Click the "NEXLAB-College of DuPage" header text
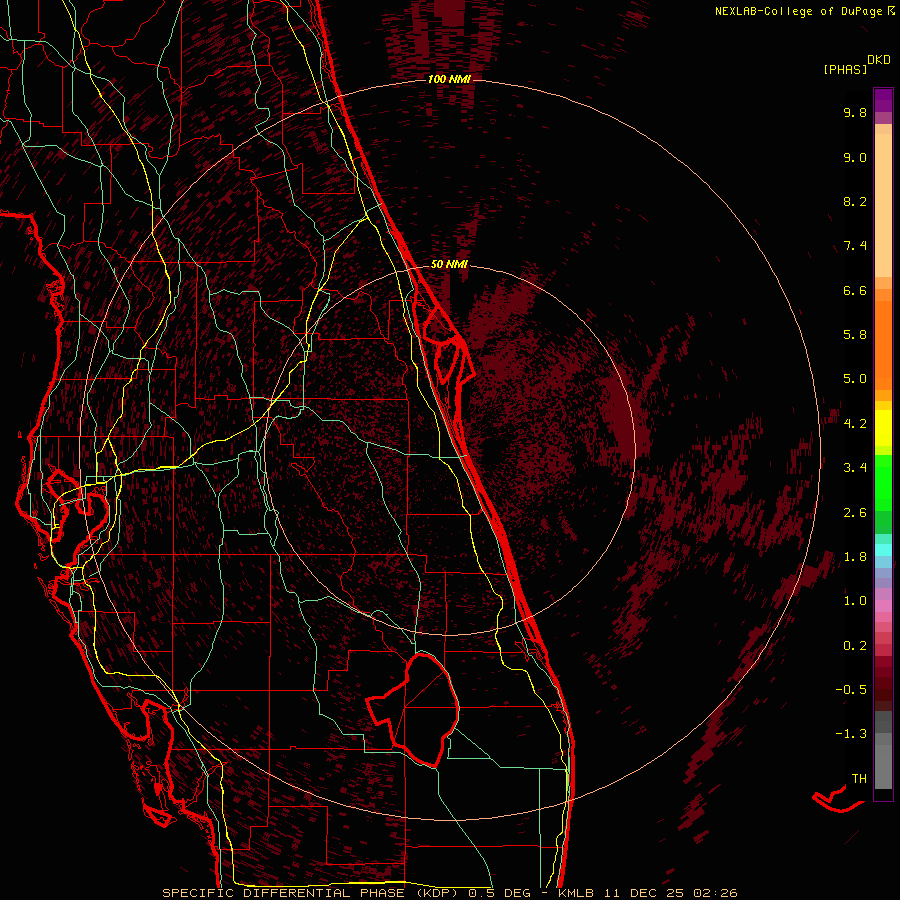Image resolution: width=900 pixels, height=900 pixels. click(x=800, y=11)
